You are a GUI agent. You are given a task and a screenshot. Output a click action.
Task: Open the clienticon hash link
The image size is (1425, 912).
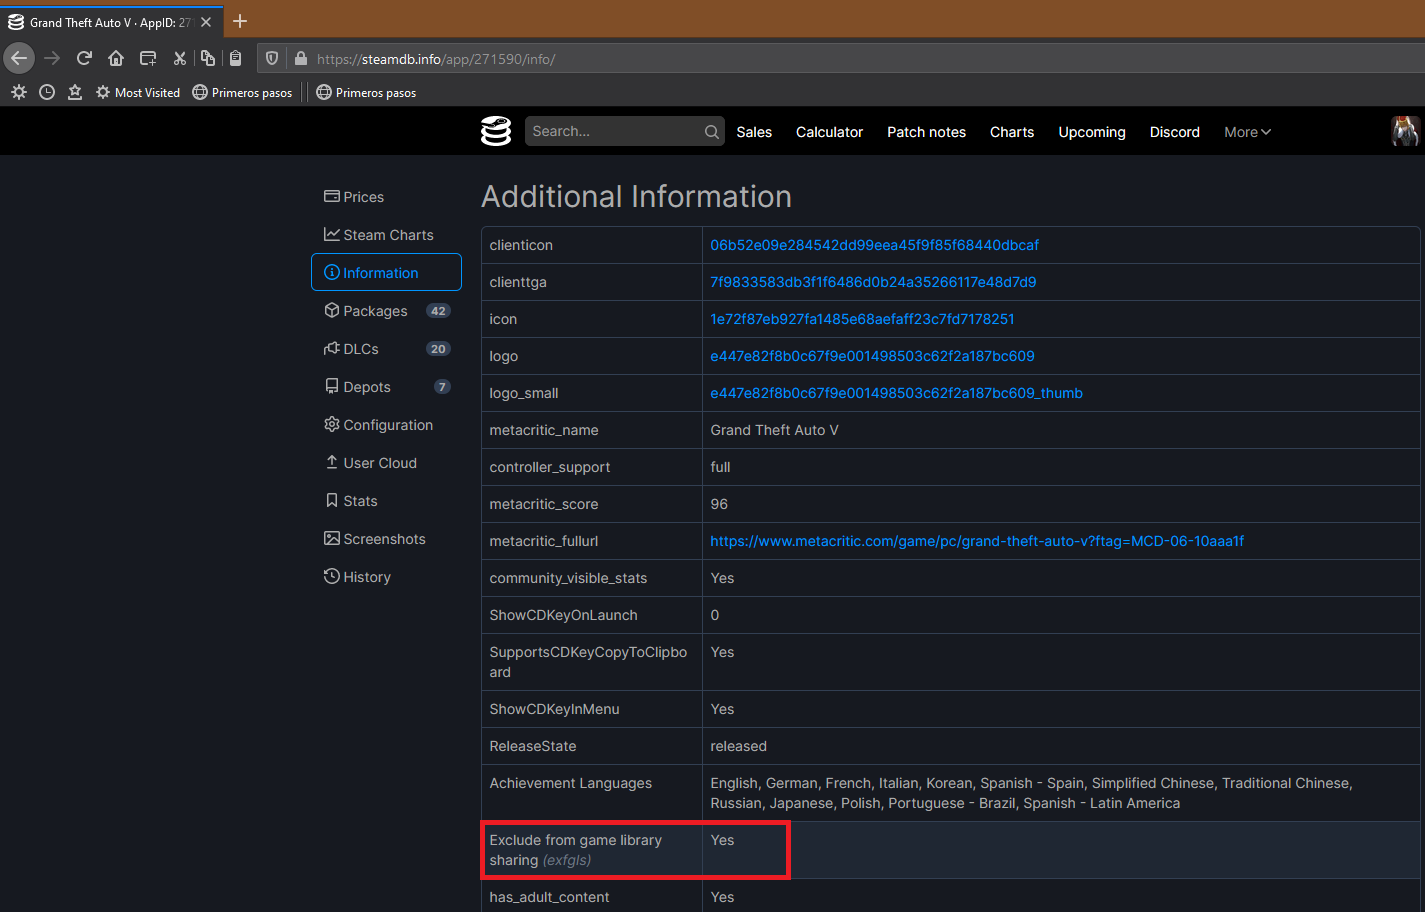tap(874, 245)
